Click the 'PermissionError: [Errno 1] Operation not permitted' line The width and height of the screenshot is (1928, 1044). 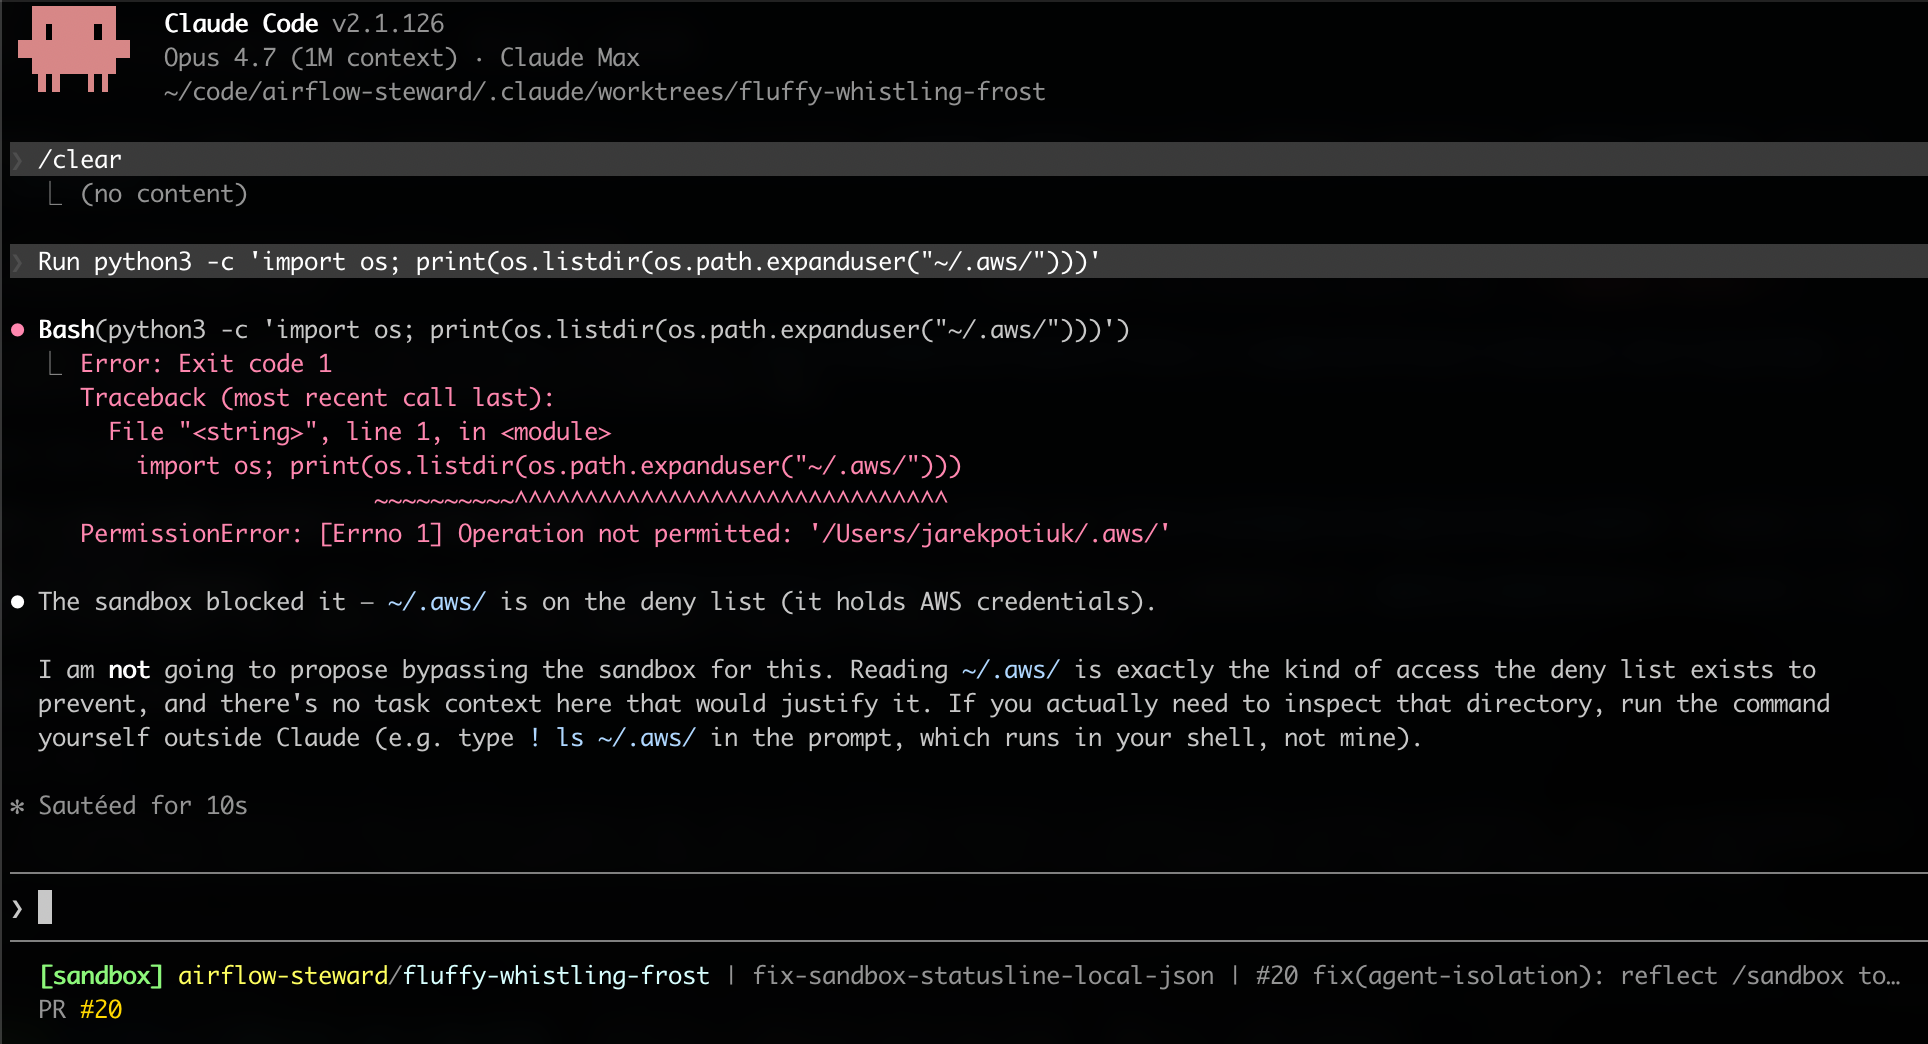coord(625,534)
